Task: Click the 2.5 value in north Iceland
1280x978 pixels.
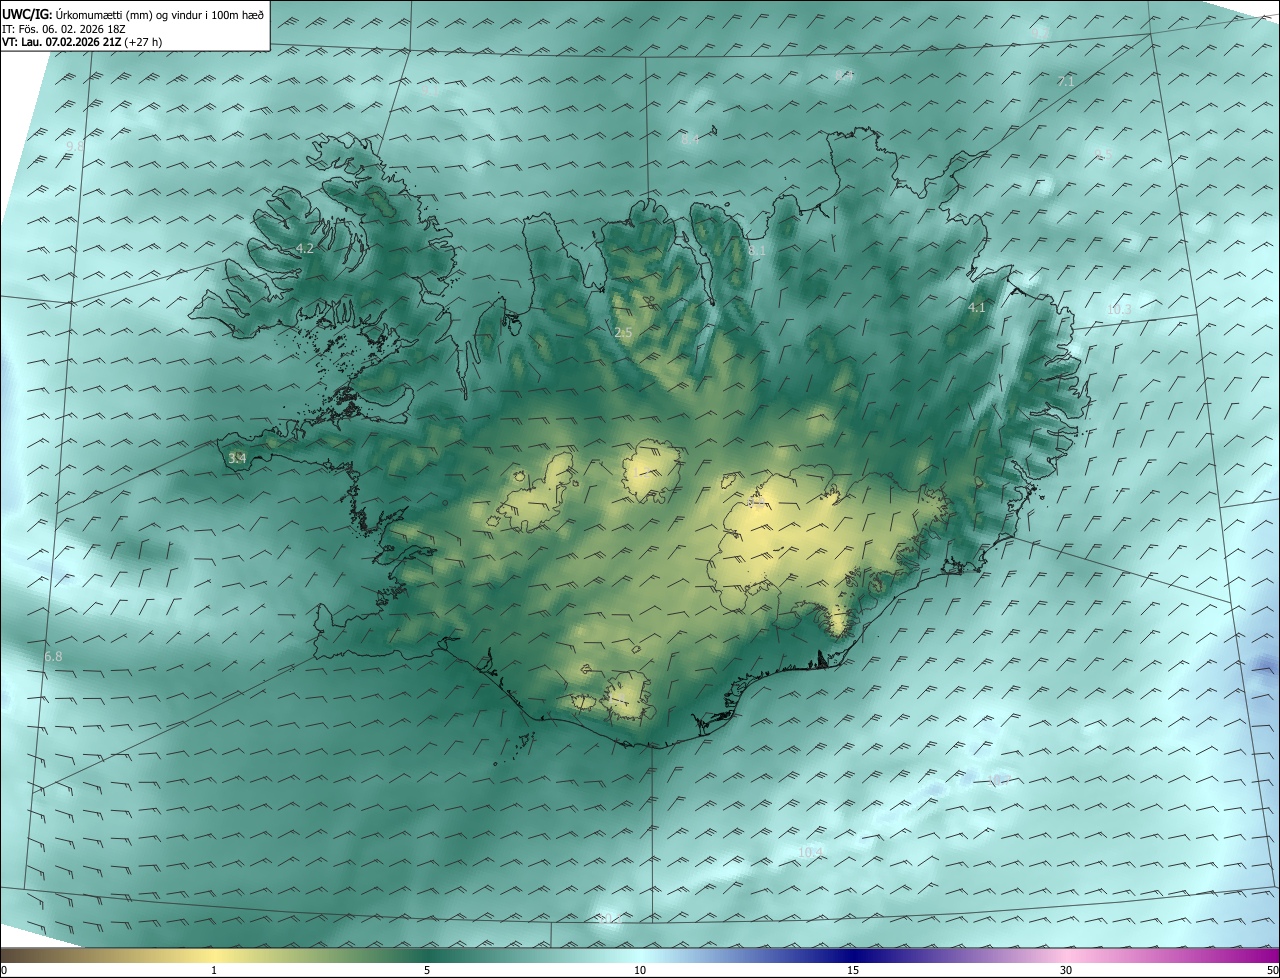Action: (623, 332)
